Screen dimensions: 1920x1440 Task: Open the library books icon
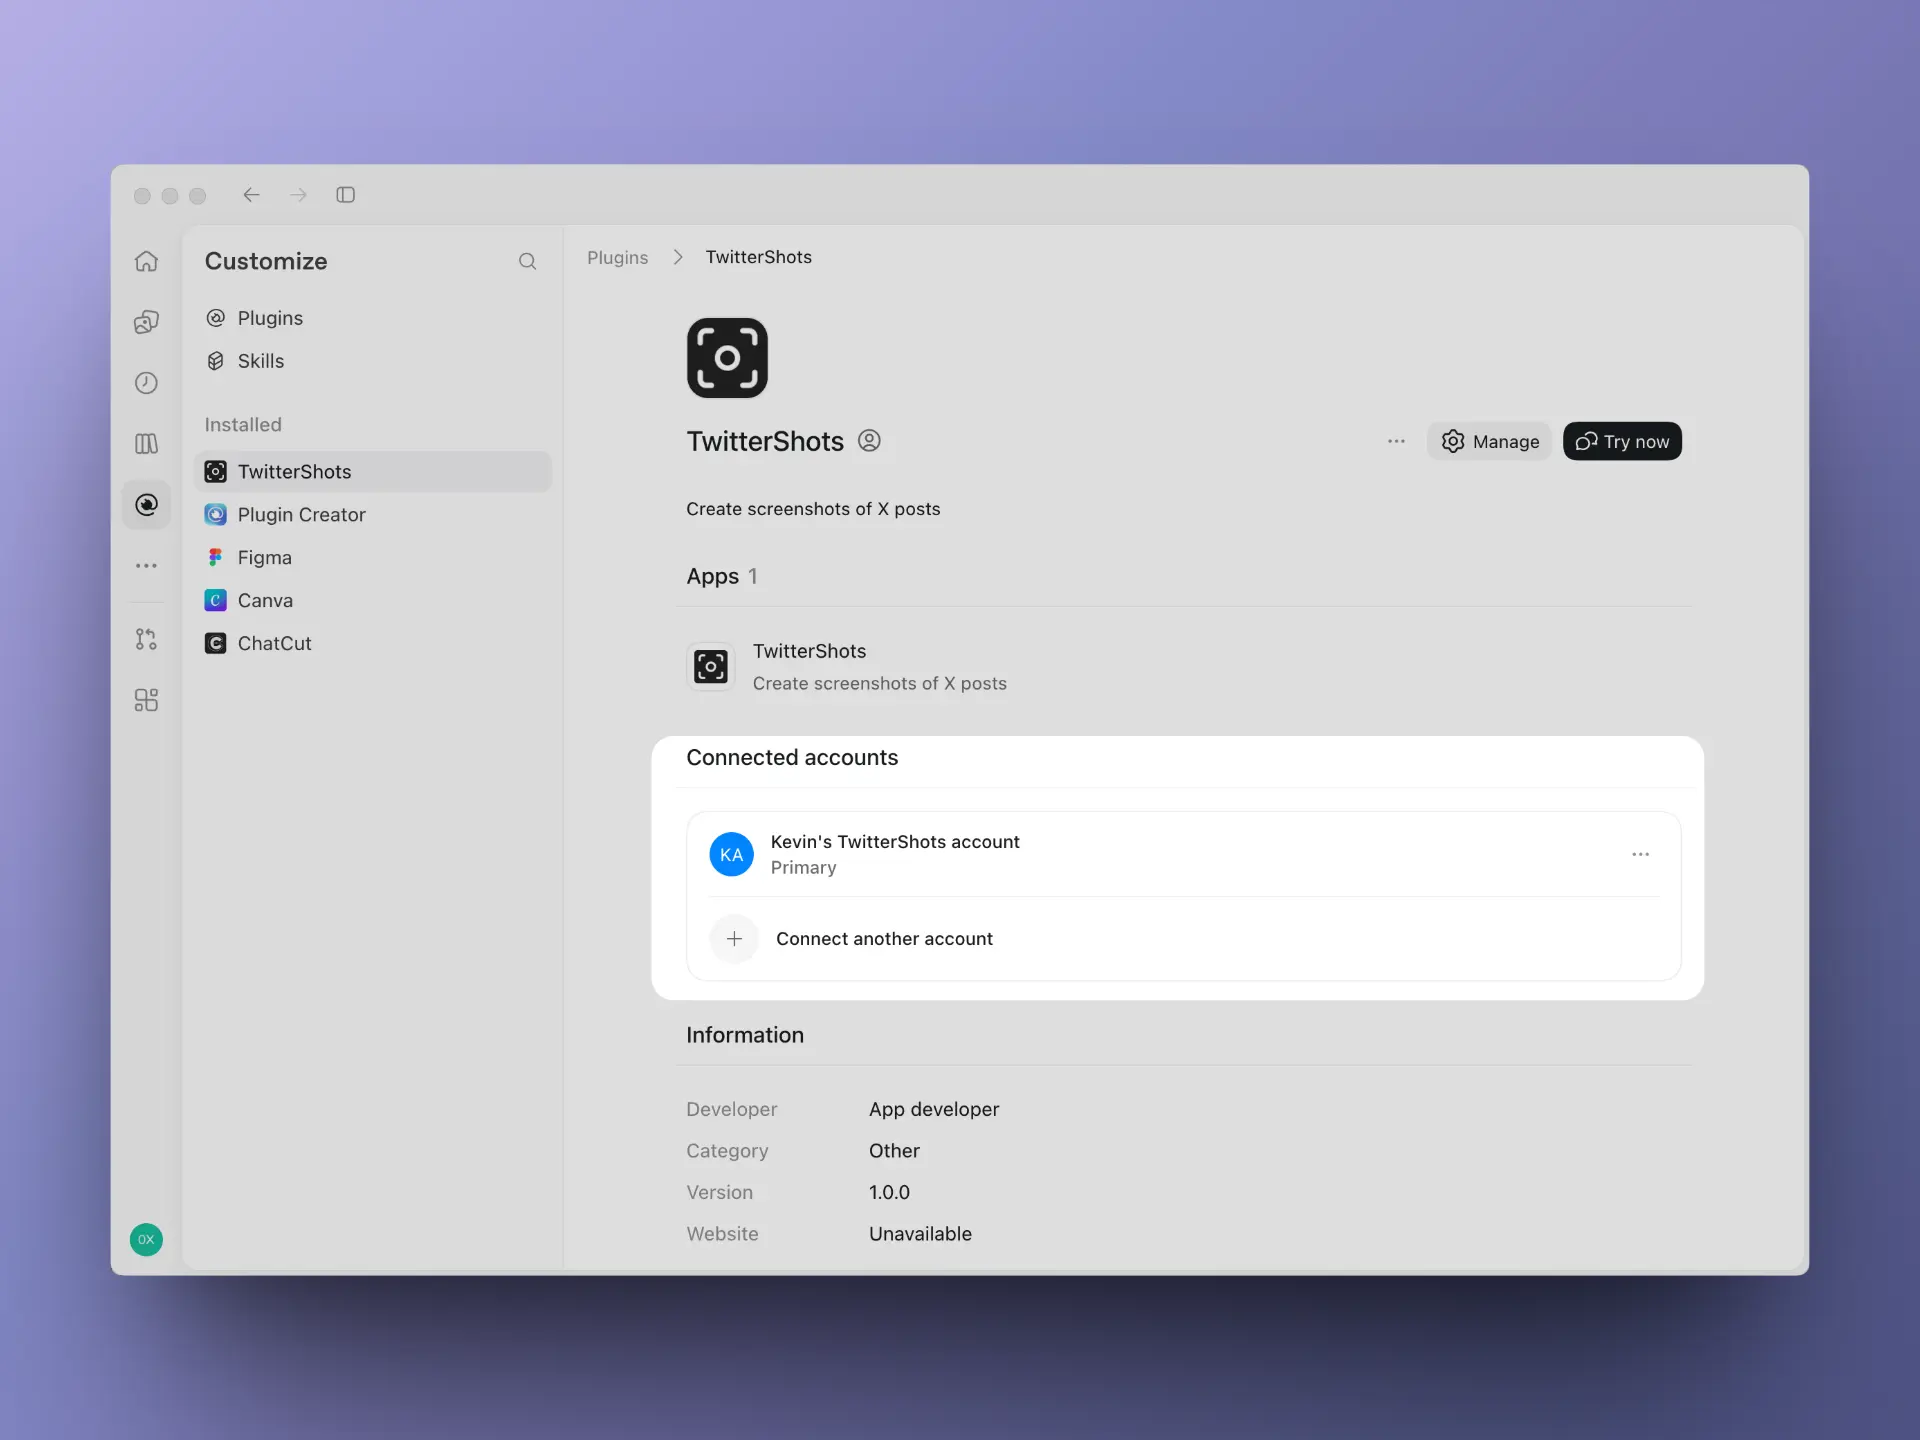146,444
